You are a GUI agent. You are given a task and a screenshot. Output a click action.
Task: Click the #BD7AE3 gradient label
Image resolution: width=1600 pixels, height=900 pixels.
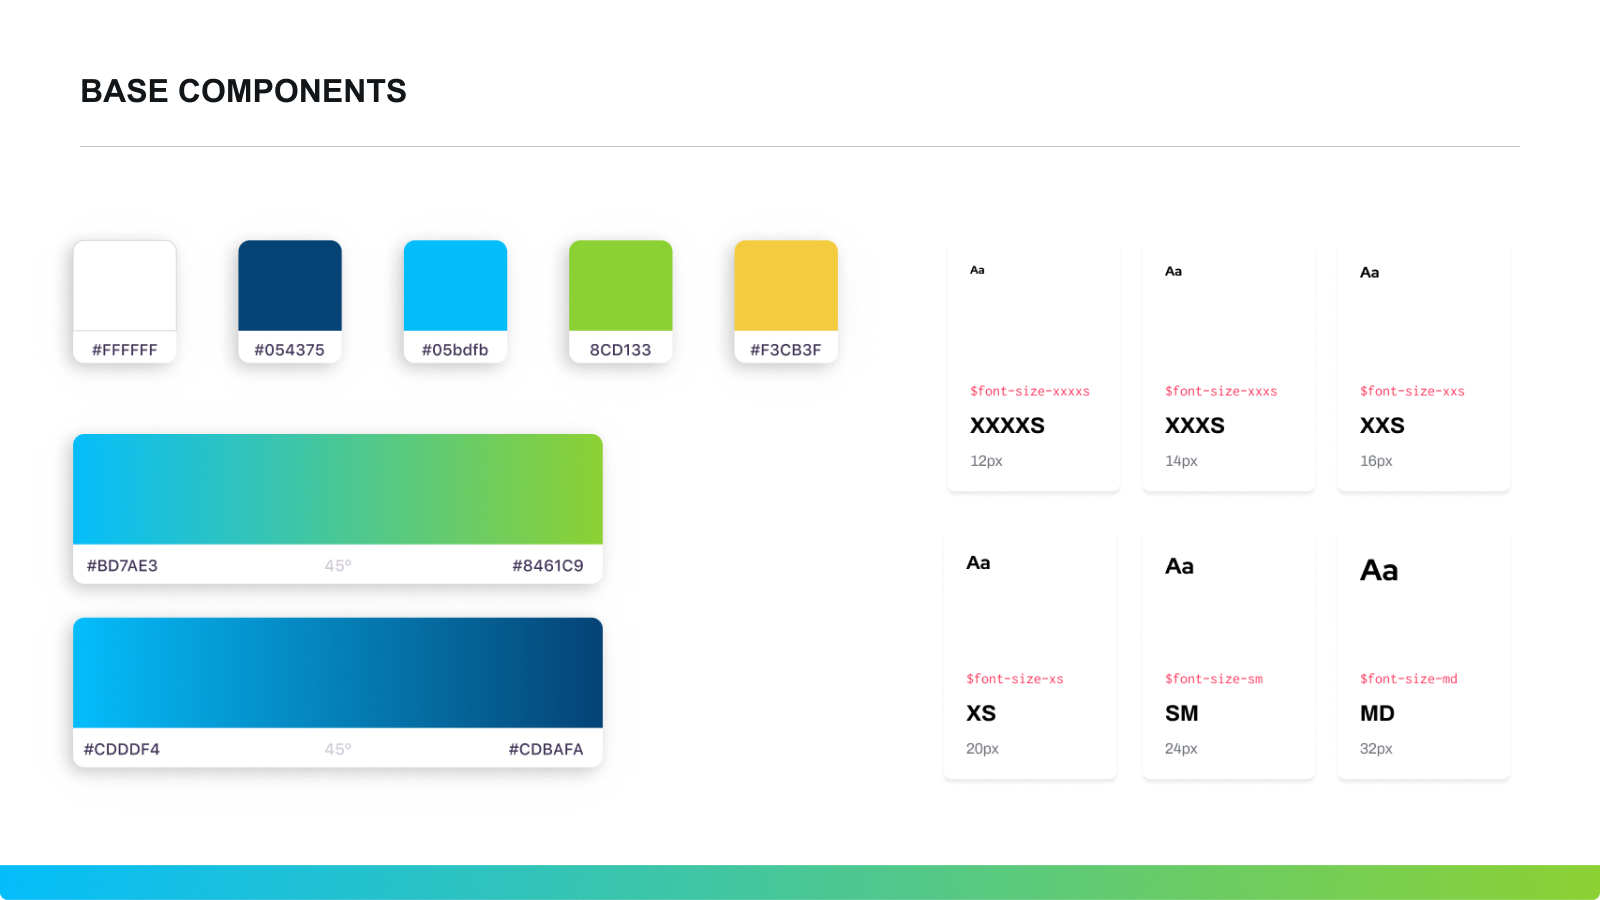[x=122, y=566]
